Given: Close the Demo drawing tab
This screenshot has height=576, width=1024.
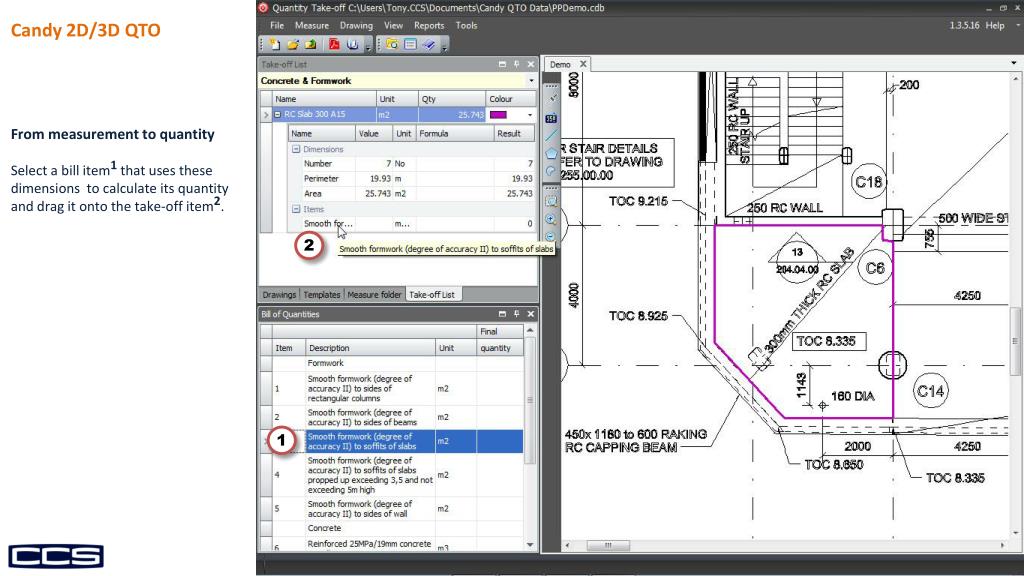Looking at the screenshot, I should coord(583,64).
